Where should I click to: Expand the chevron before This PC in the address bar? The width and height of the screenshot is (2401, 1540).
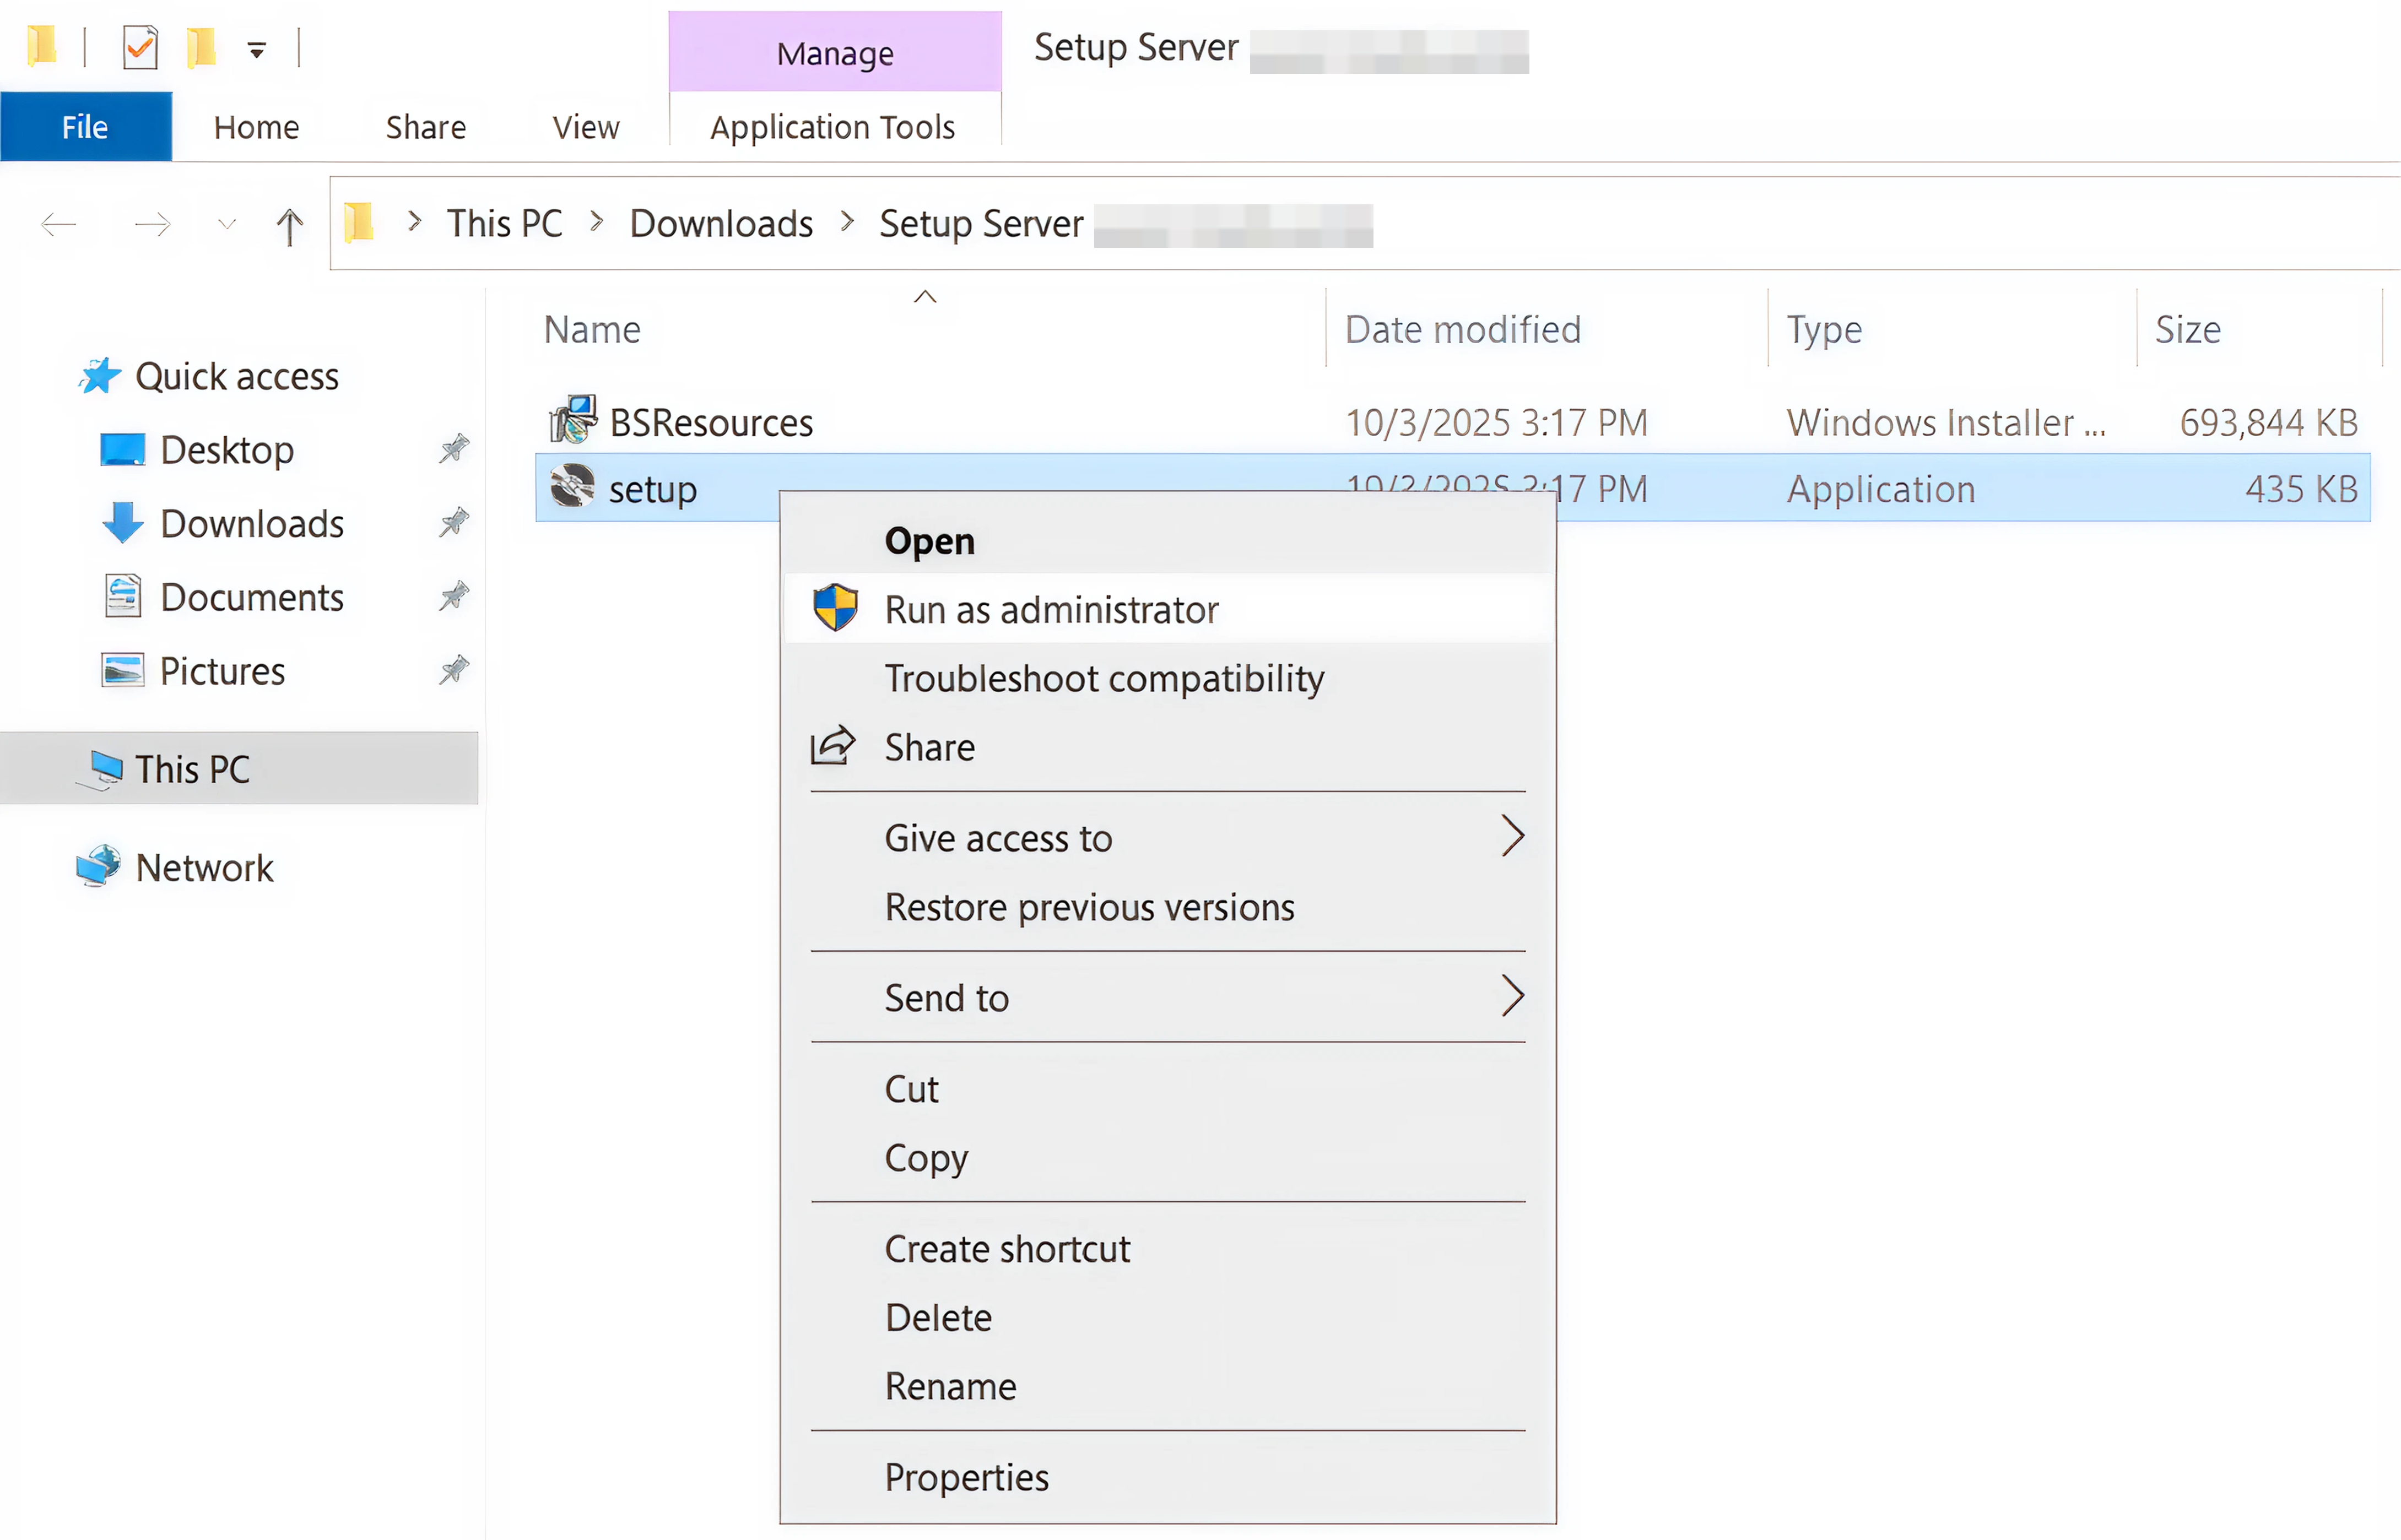tap(414, 222)
